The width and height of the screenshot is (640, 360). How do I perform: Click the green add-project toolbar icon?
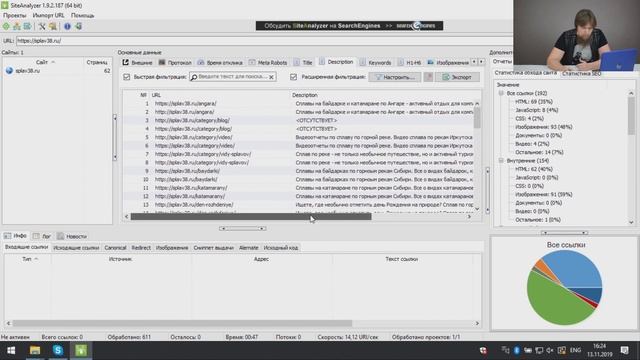pos(6,26)
